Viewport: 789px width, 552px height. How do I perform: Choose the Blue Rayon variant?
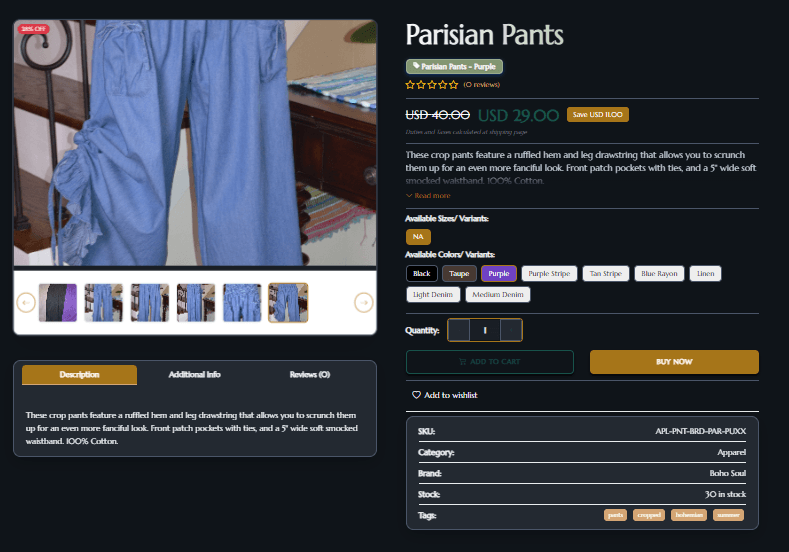point(659,273)
